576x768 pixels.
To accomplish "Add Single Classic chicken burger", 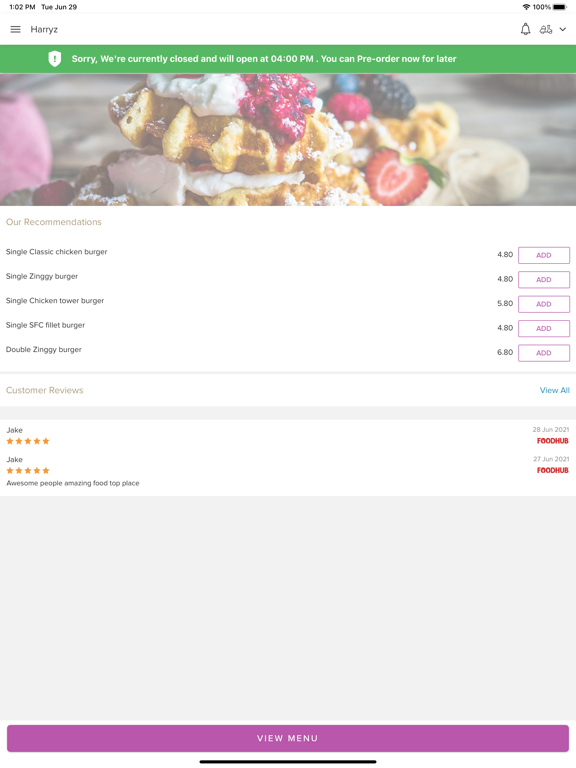I will tap(544, 255).
